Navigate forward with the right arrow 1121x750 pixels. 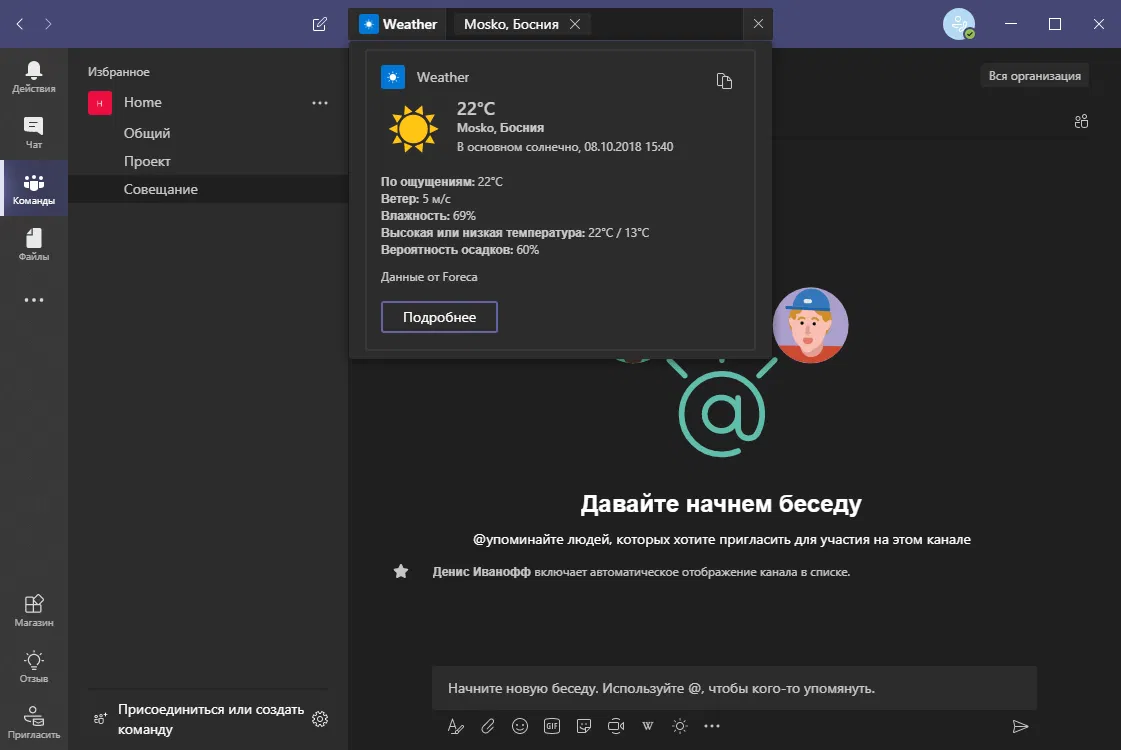[48, 24]
